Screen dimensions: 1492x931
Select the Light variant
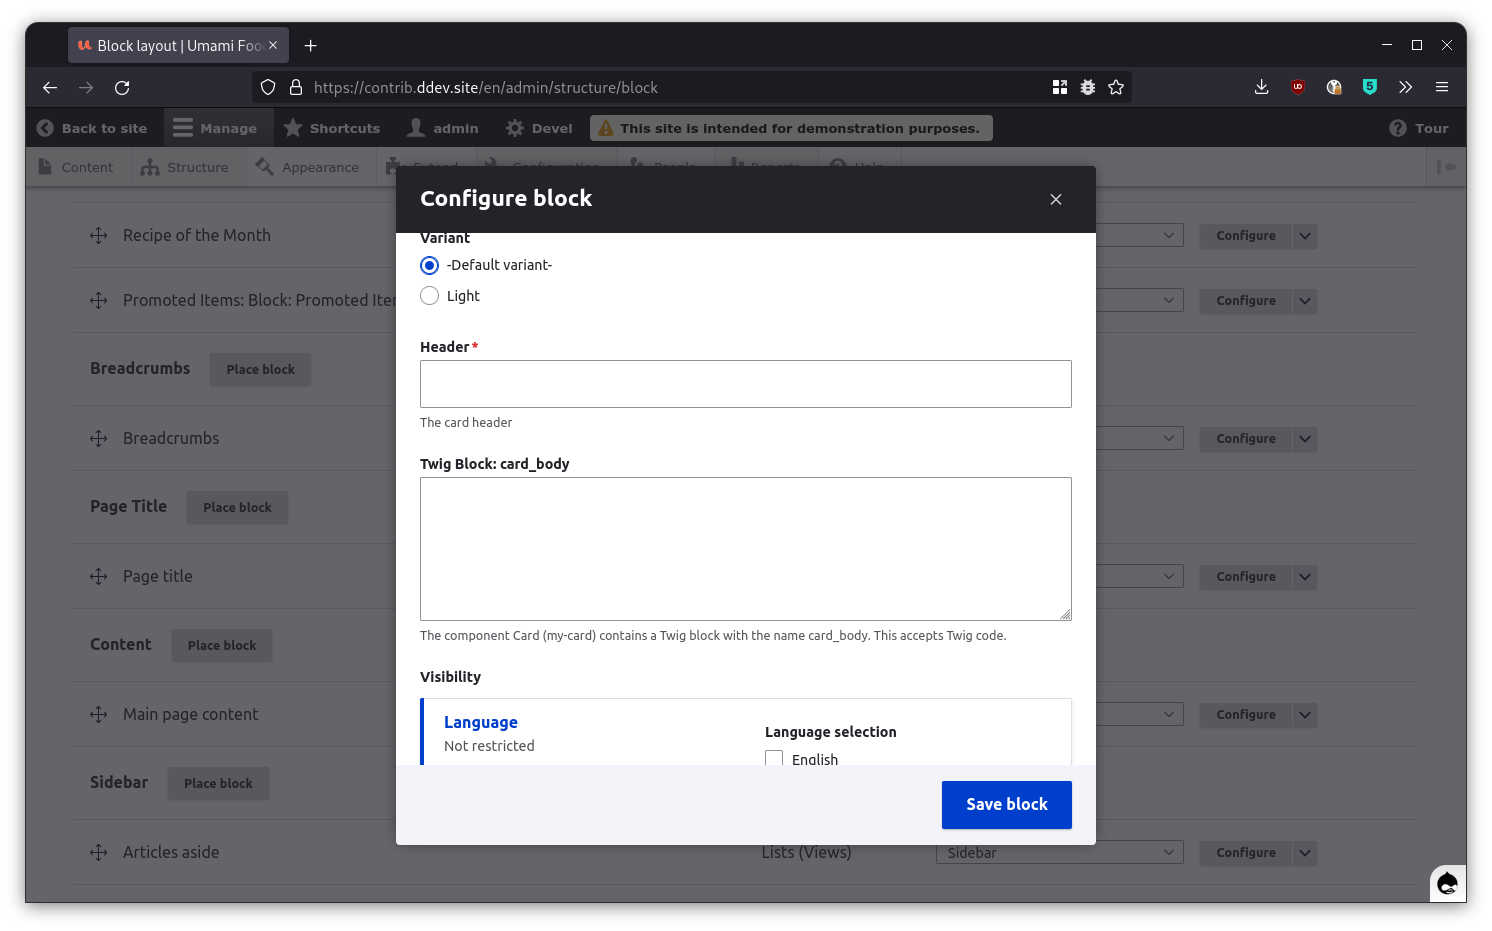click(429, 295)
